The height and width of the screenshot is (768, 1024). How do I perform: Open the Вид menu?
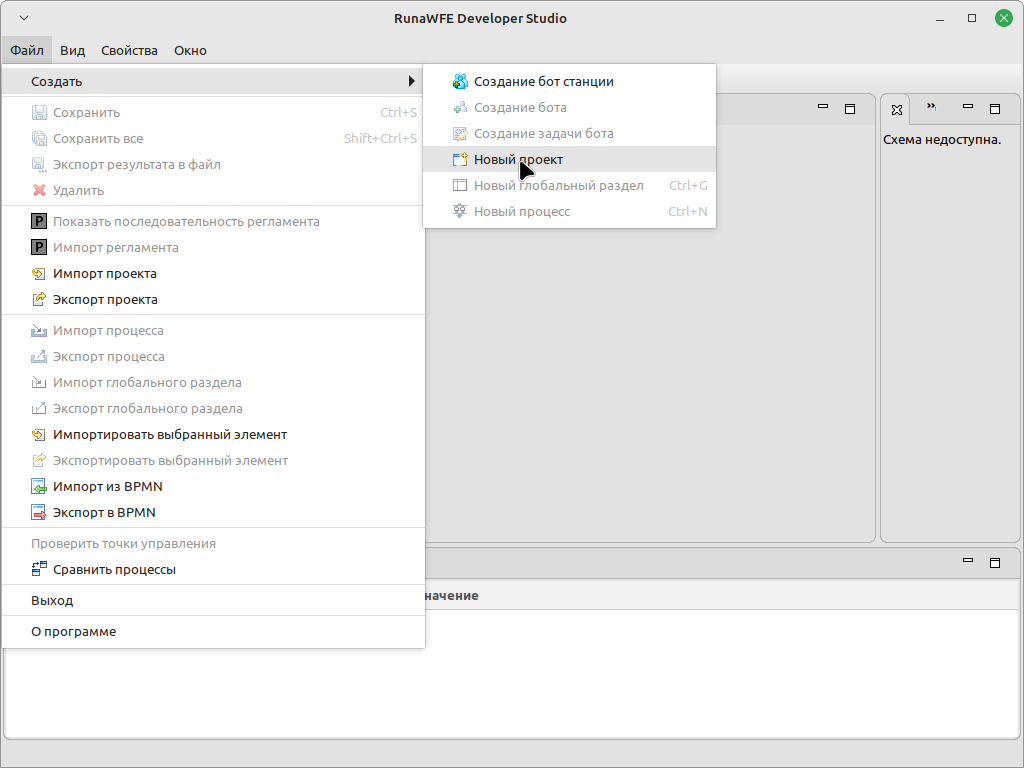pyautogui.click(x=72, y=50)
